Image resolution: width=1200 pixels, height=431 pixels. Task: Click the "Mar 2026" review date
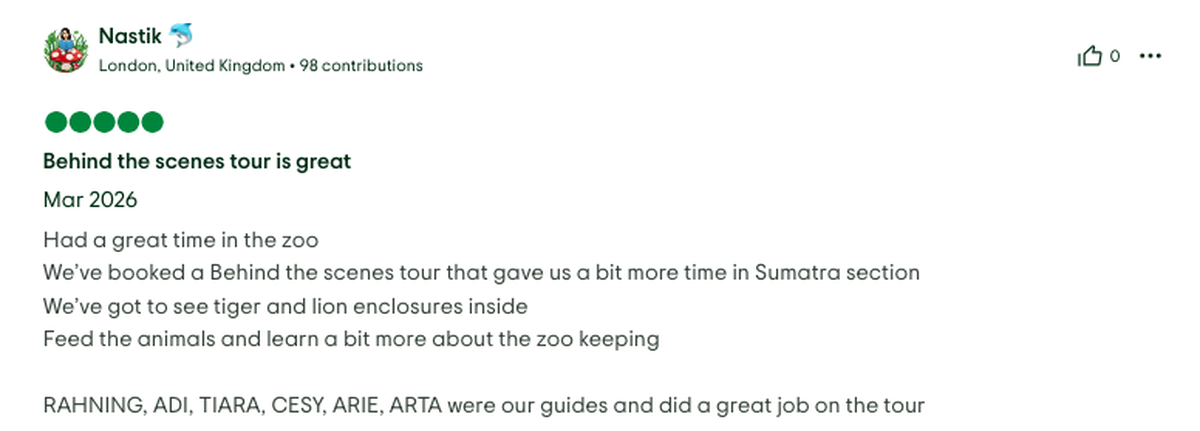pos(90,200)
